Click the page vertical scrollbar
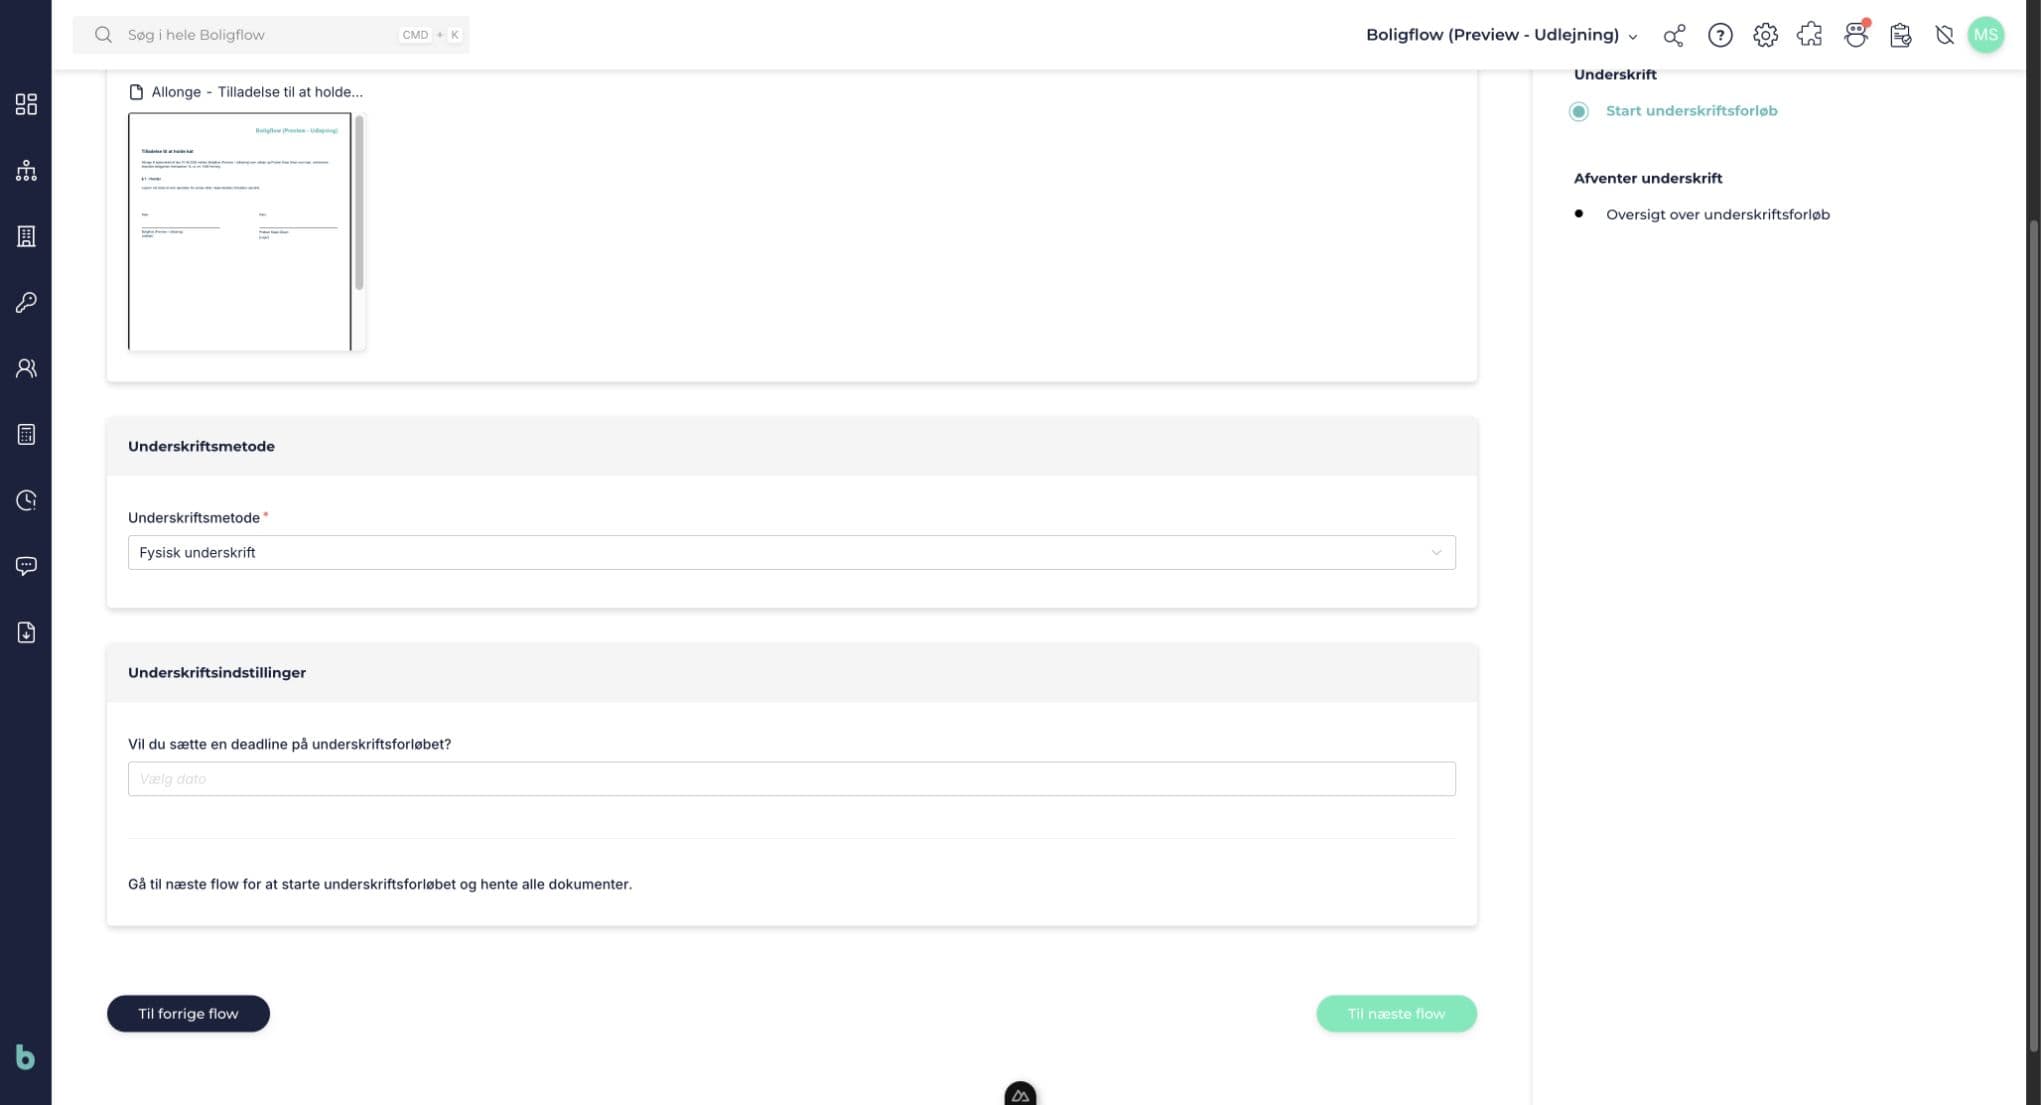Viewport: 2041px width, 1105px height. (2033, 635)
